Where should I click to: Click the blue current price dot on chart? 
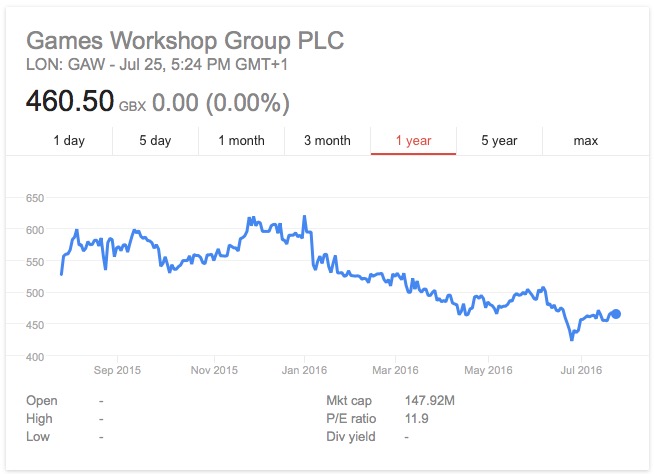(x=616, y=314)
